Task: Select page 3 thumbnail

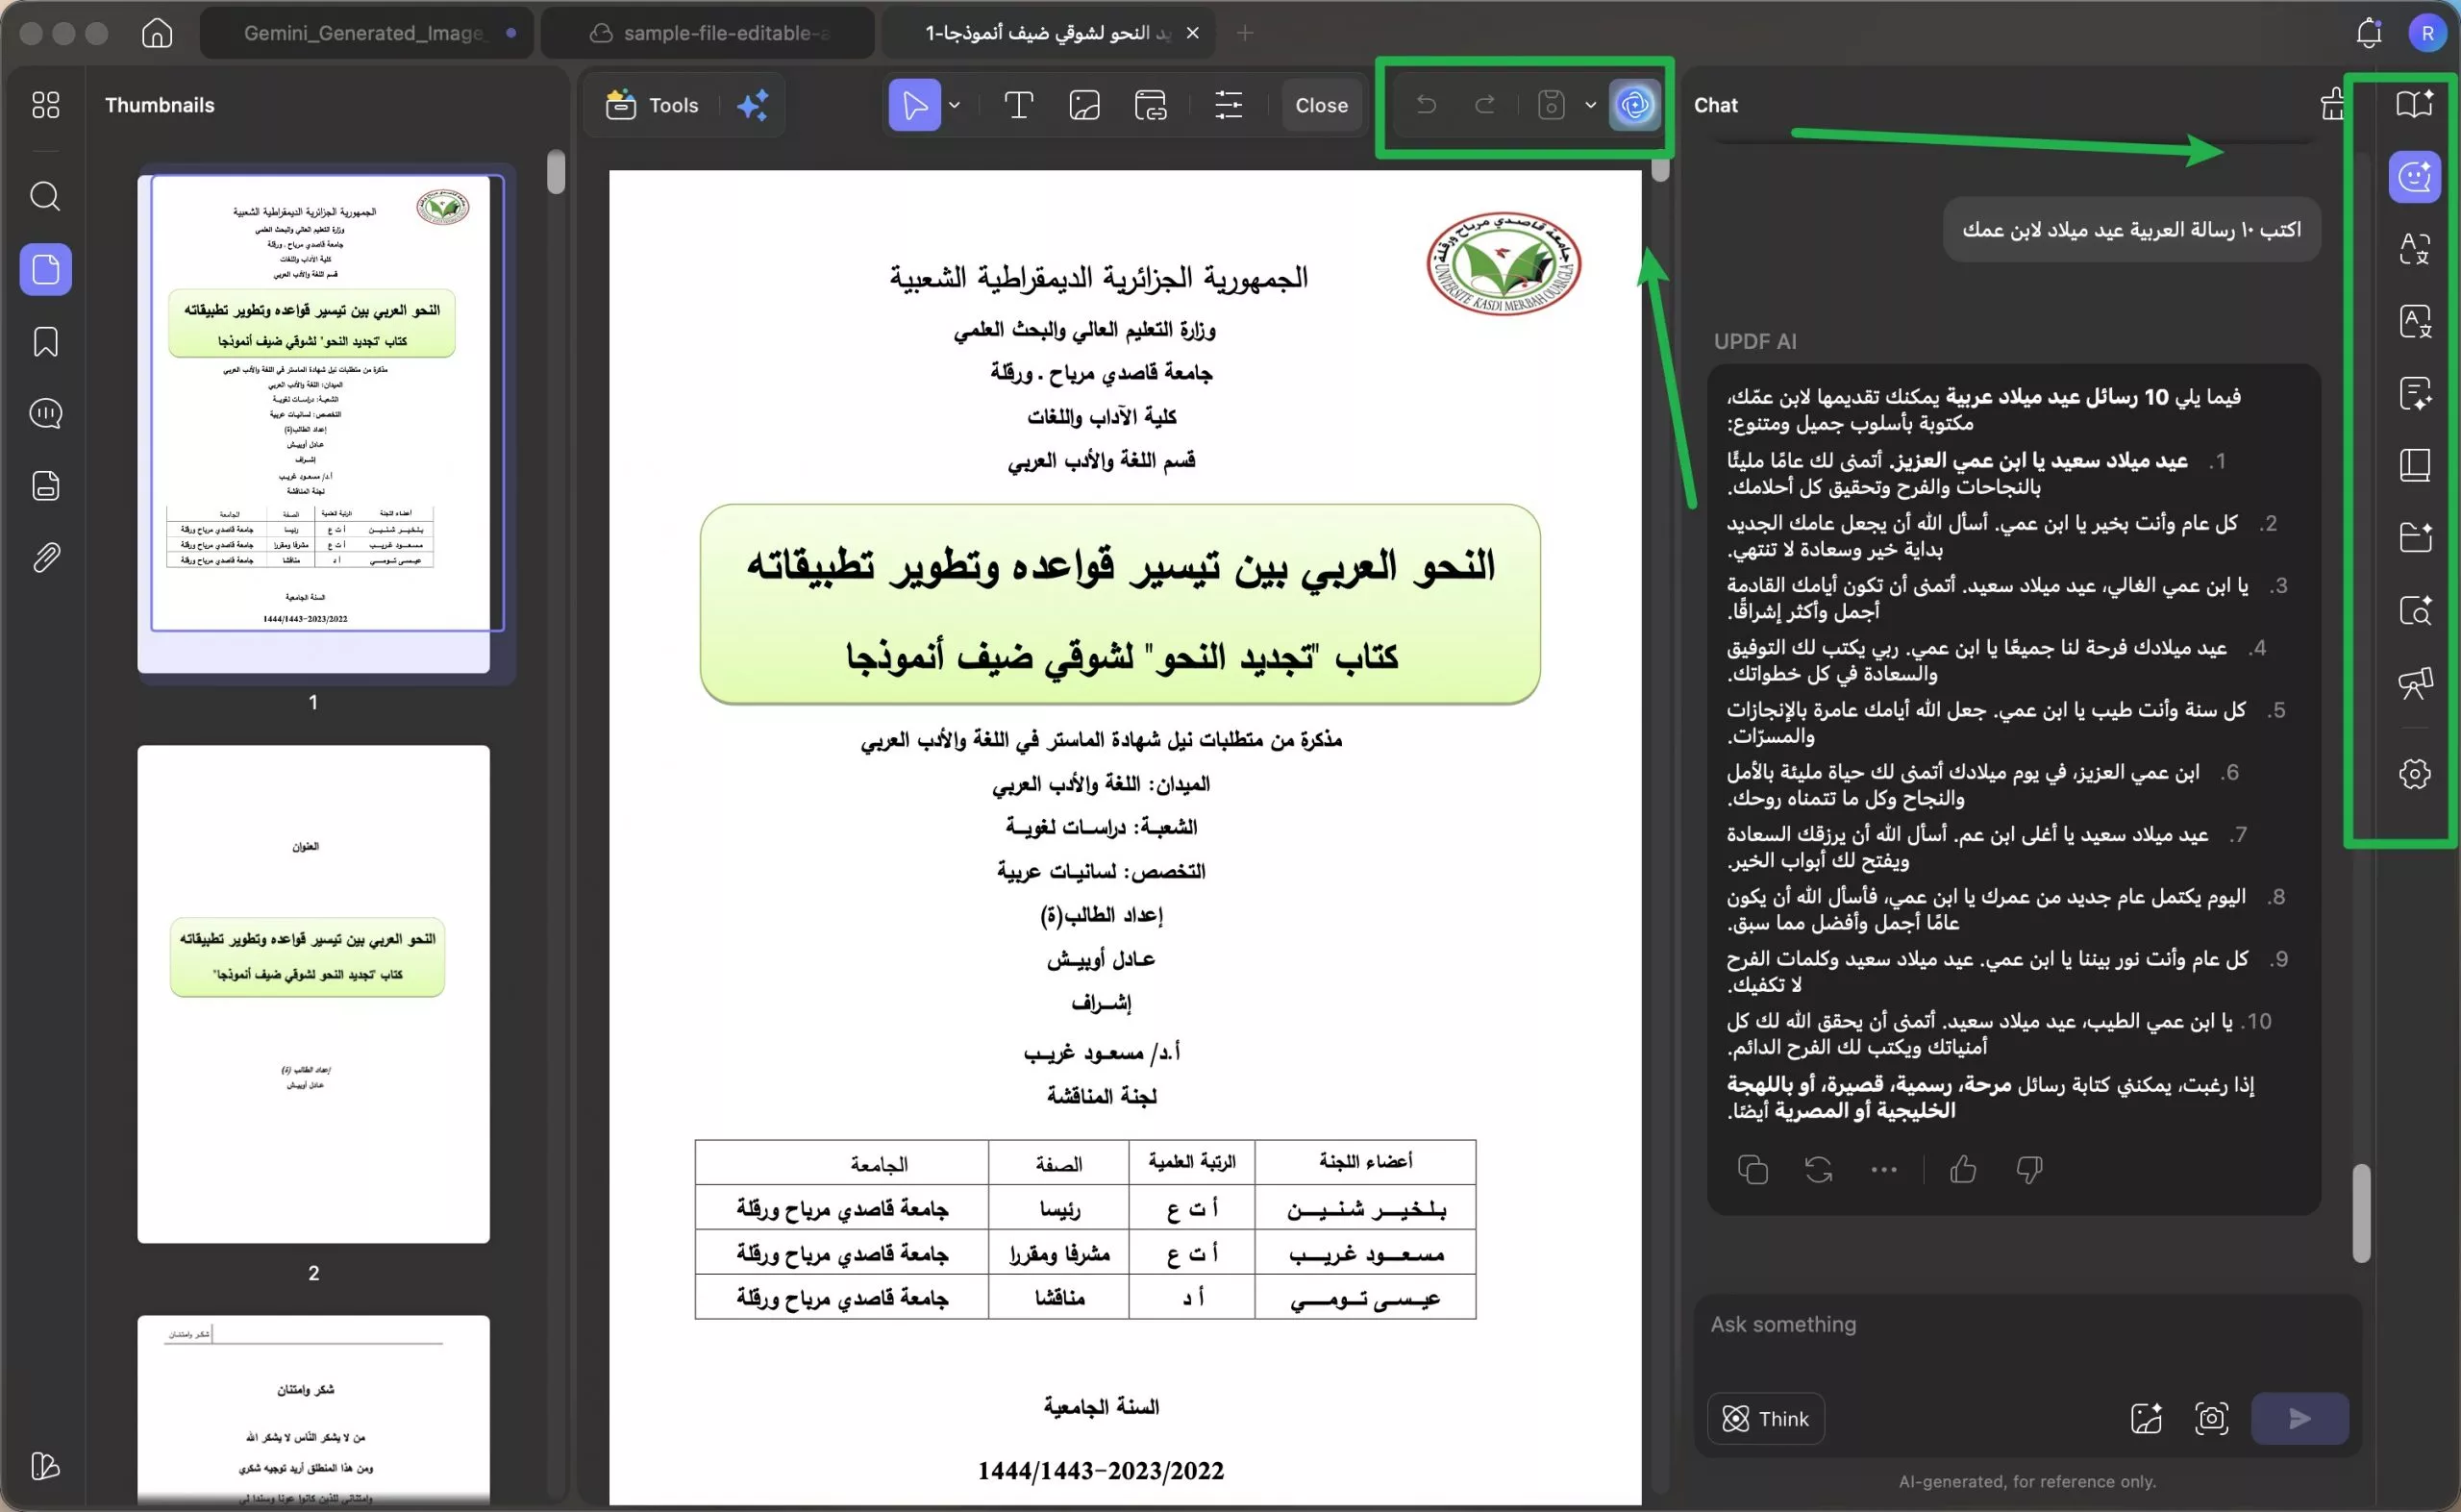Action: [x=314, y=1409]
